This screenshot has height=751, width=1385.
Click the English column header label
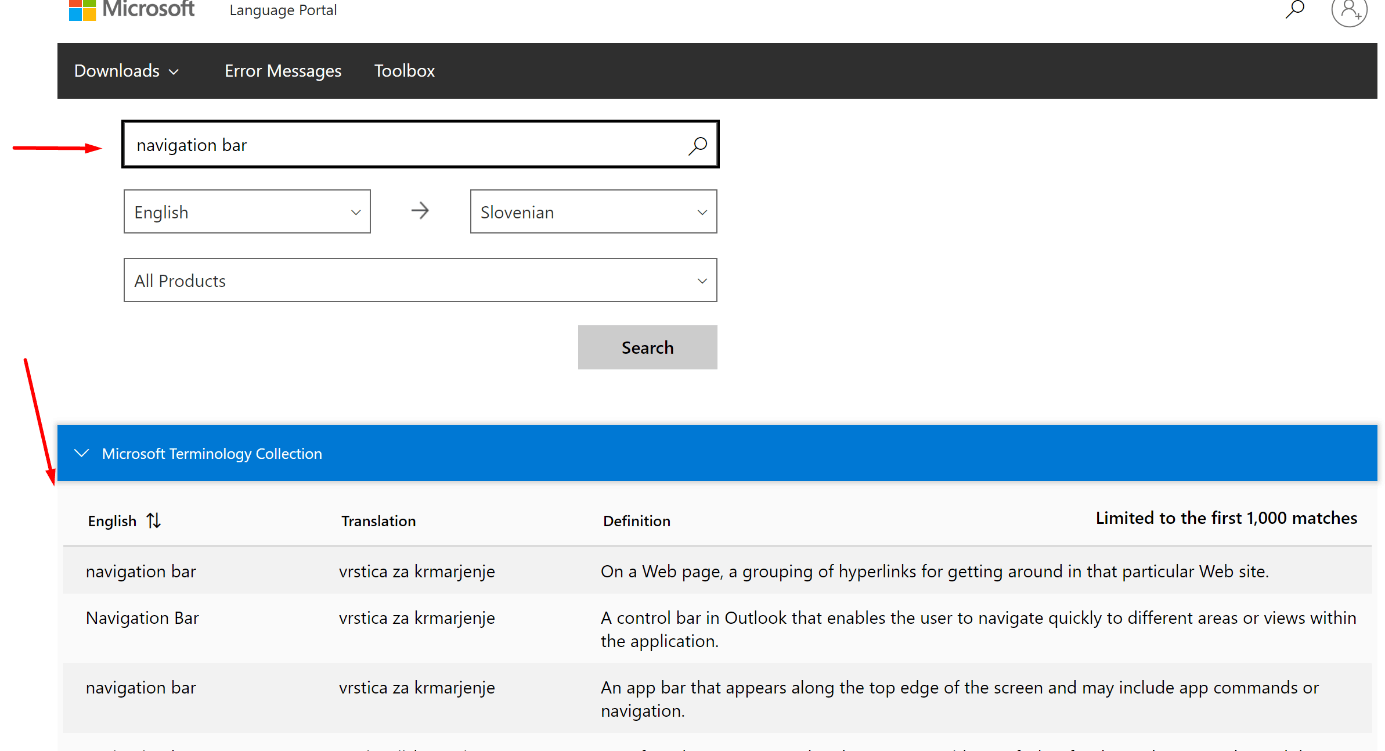tap(112, 521)
